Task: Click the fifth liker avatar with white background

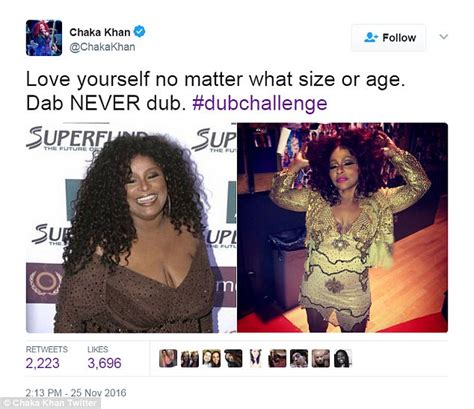Action: pyautogui.click(x=255, y=358)
